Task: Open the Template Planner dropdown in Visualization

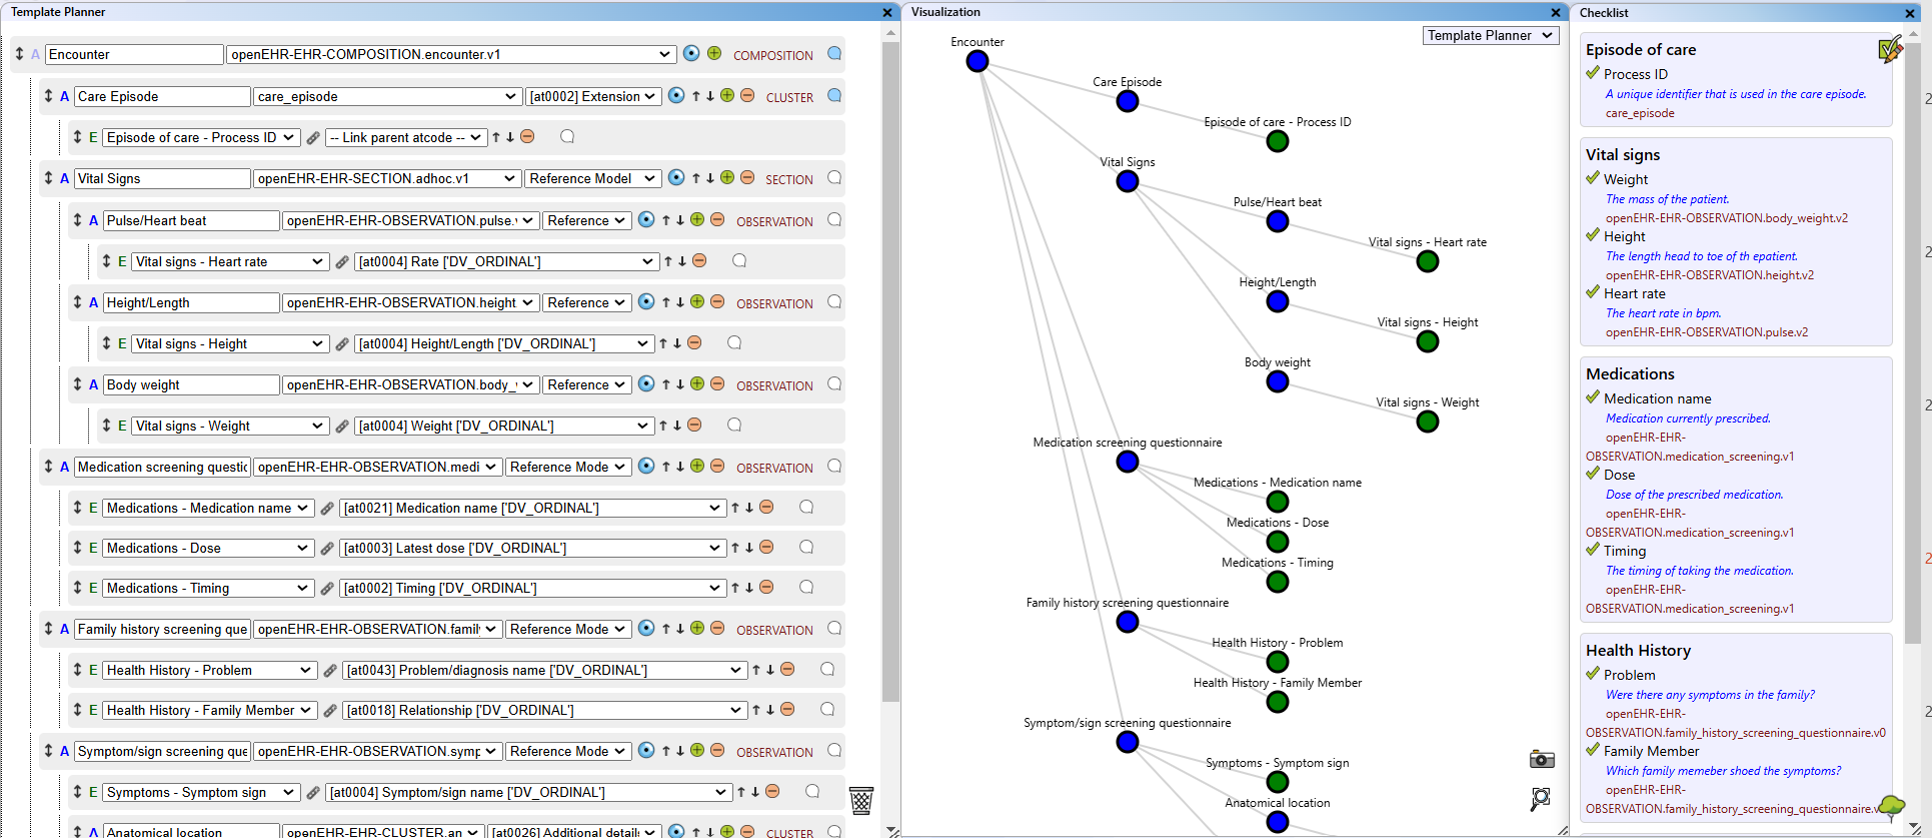Action: click(1490, 35)
